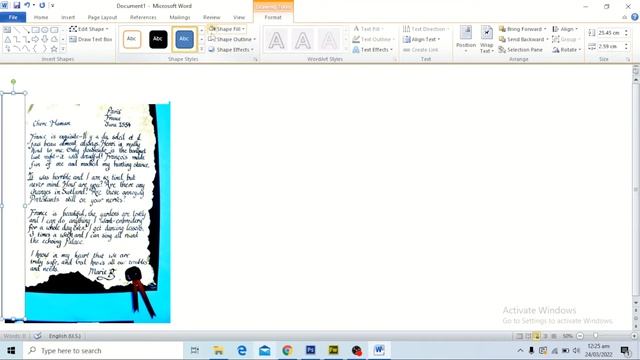Image resolution: width=640 pixels, height=360 pixels.
Task: Apply the black Abc shape style
Action: (158, 39)
